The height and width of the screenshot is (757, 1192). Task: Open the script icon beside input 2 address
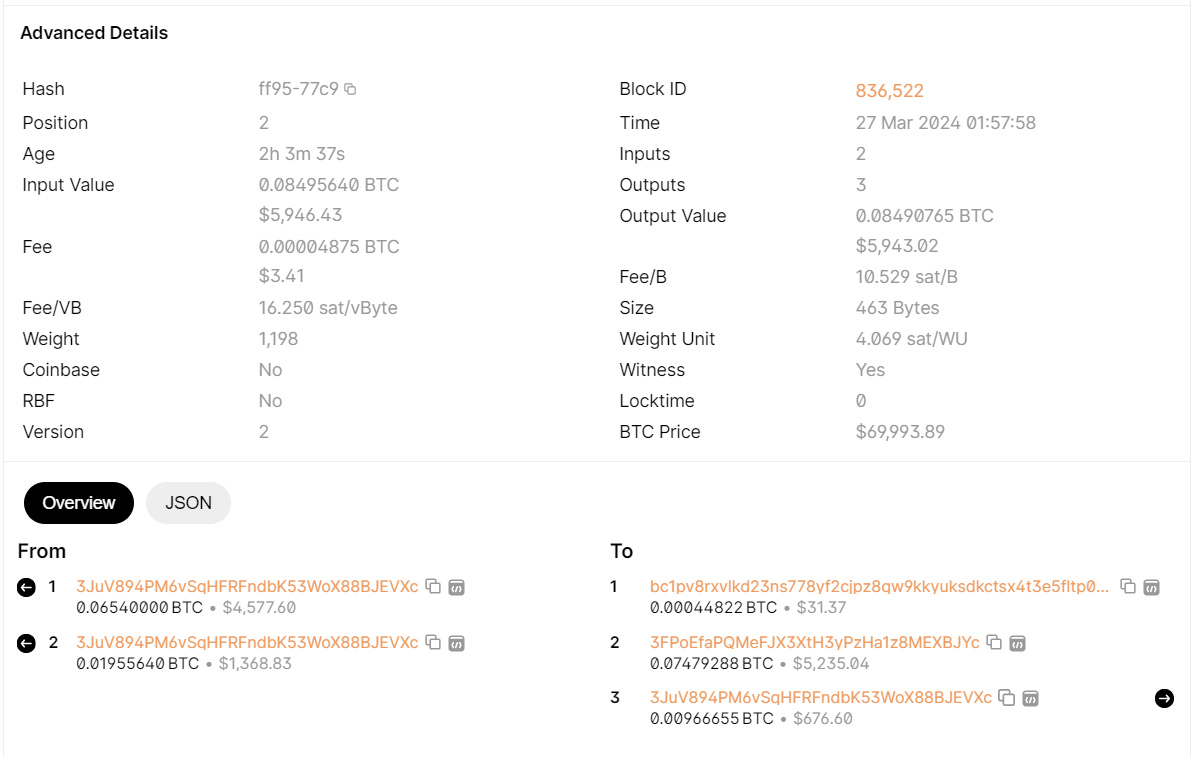456,642
